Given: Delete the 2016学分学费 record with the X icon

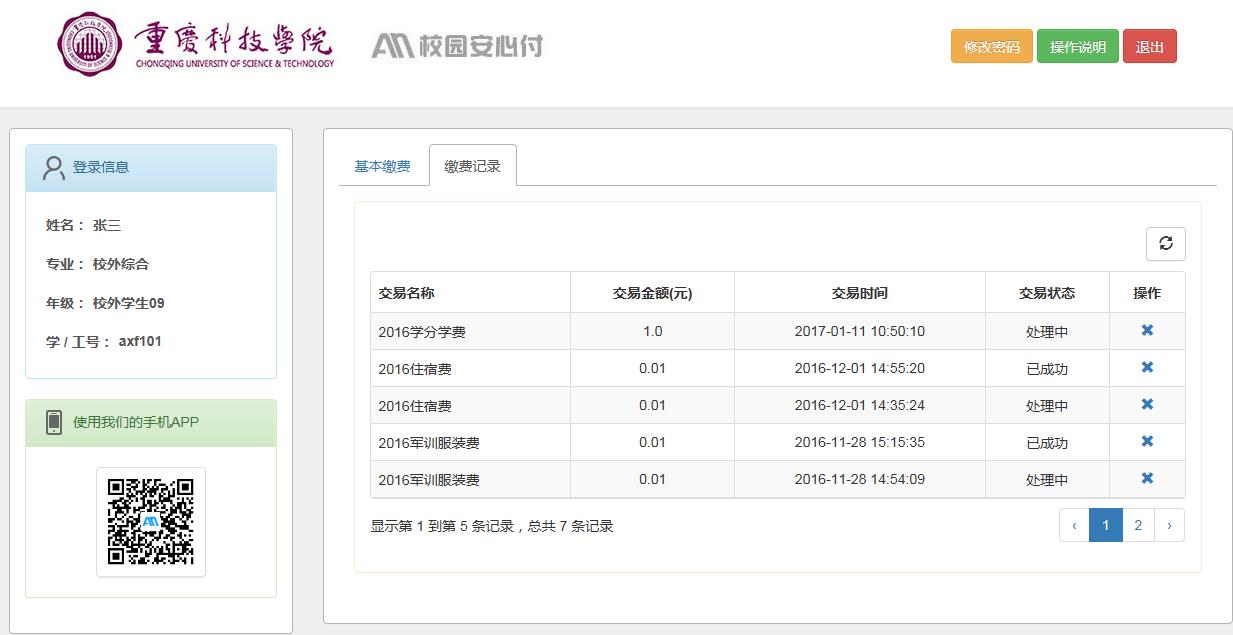Looking at the screenshot, I should (x=1147, y=330).
